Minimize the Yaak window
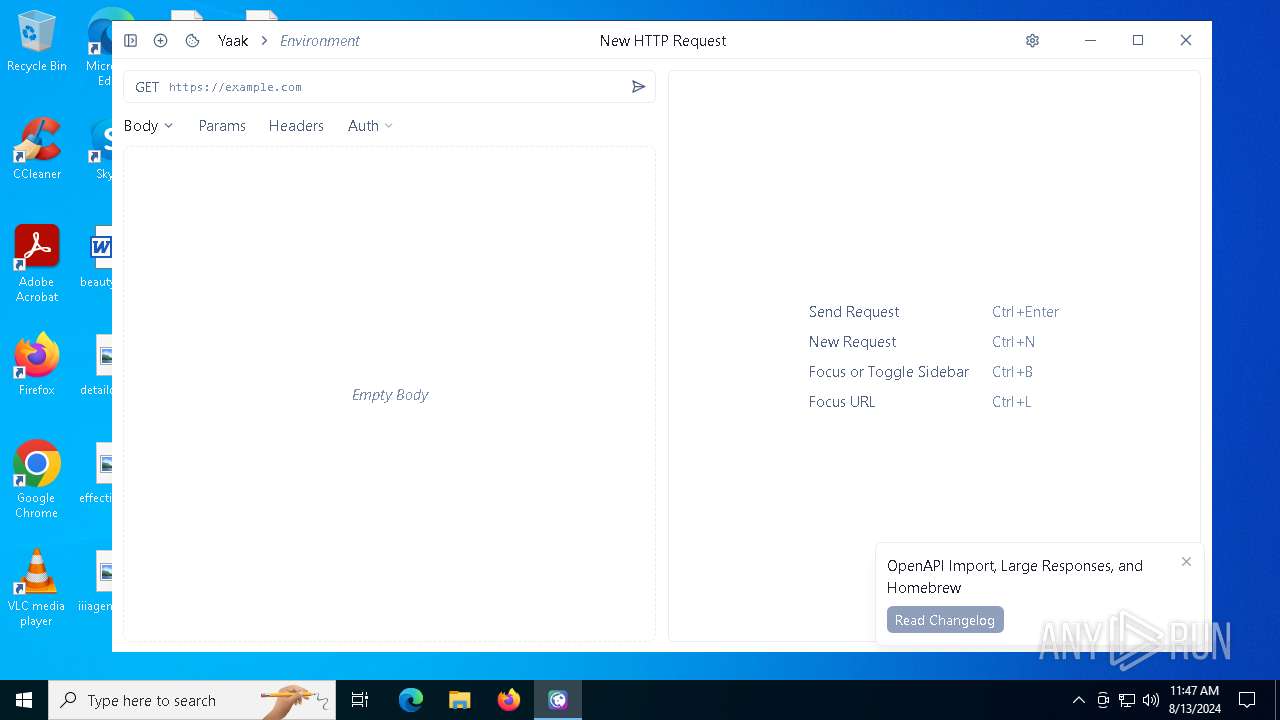The height and width of the screenshot is (720, 1280). pos(1090,41)
